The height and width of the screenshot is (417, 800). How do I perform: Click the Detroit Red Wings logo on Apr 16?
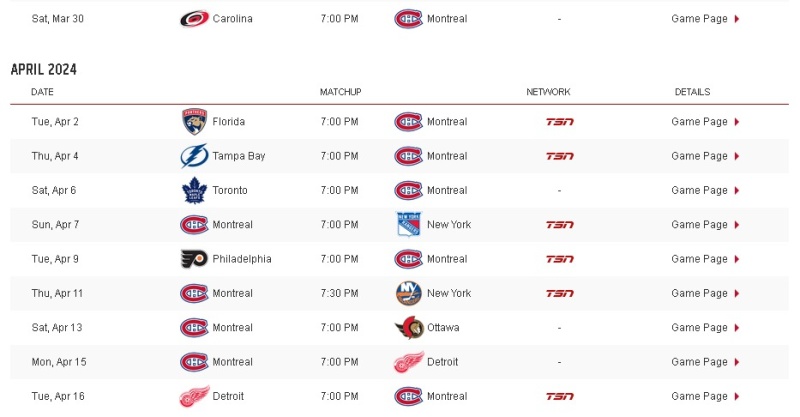coord(194,396)
